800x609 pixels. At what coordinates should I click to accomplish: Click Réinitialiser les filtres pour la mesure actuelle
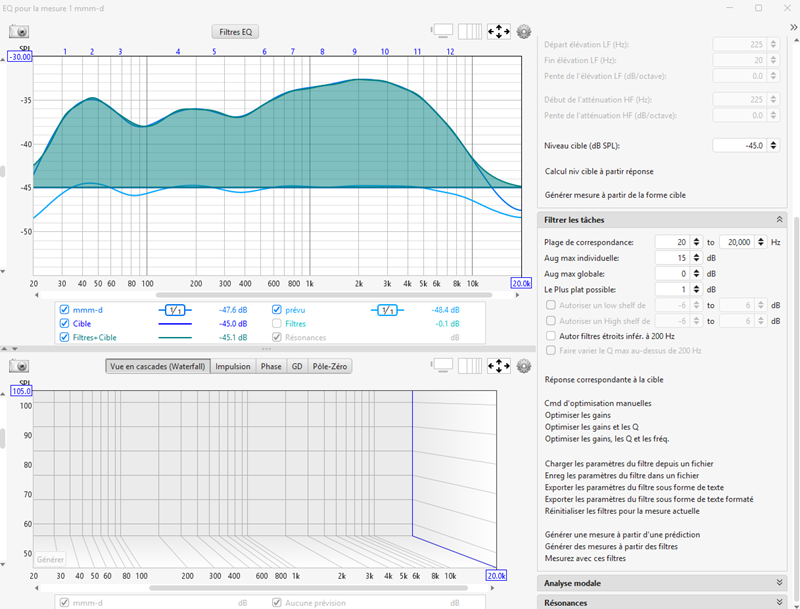(x=622, y=511)
